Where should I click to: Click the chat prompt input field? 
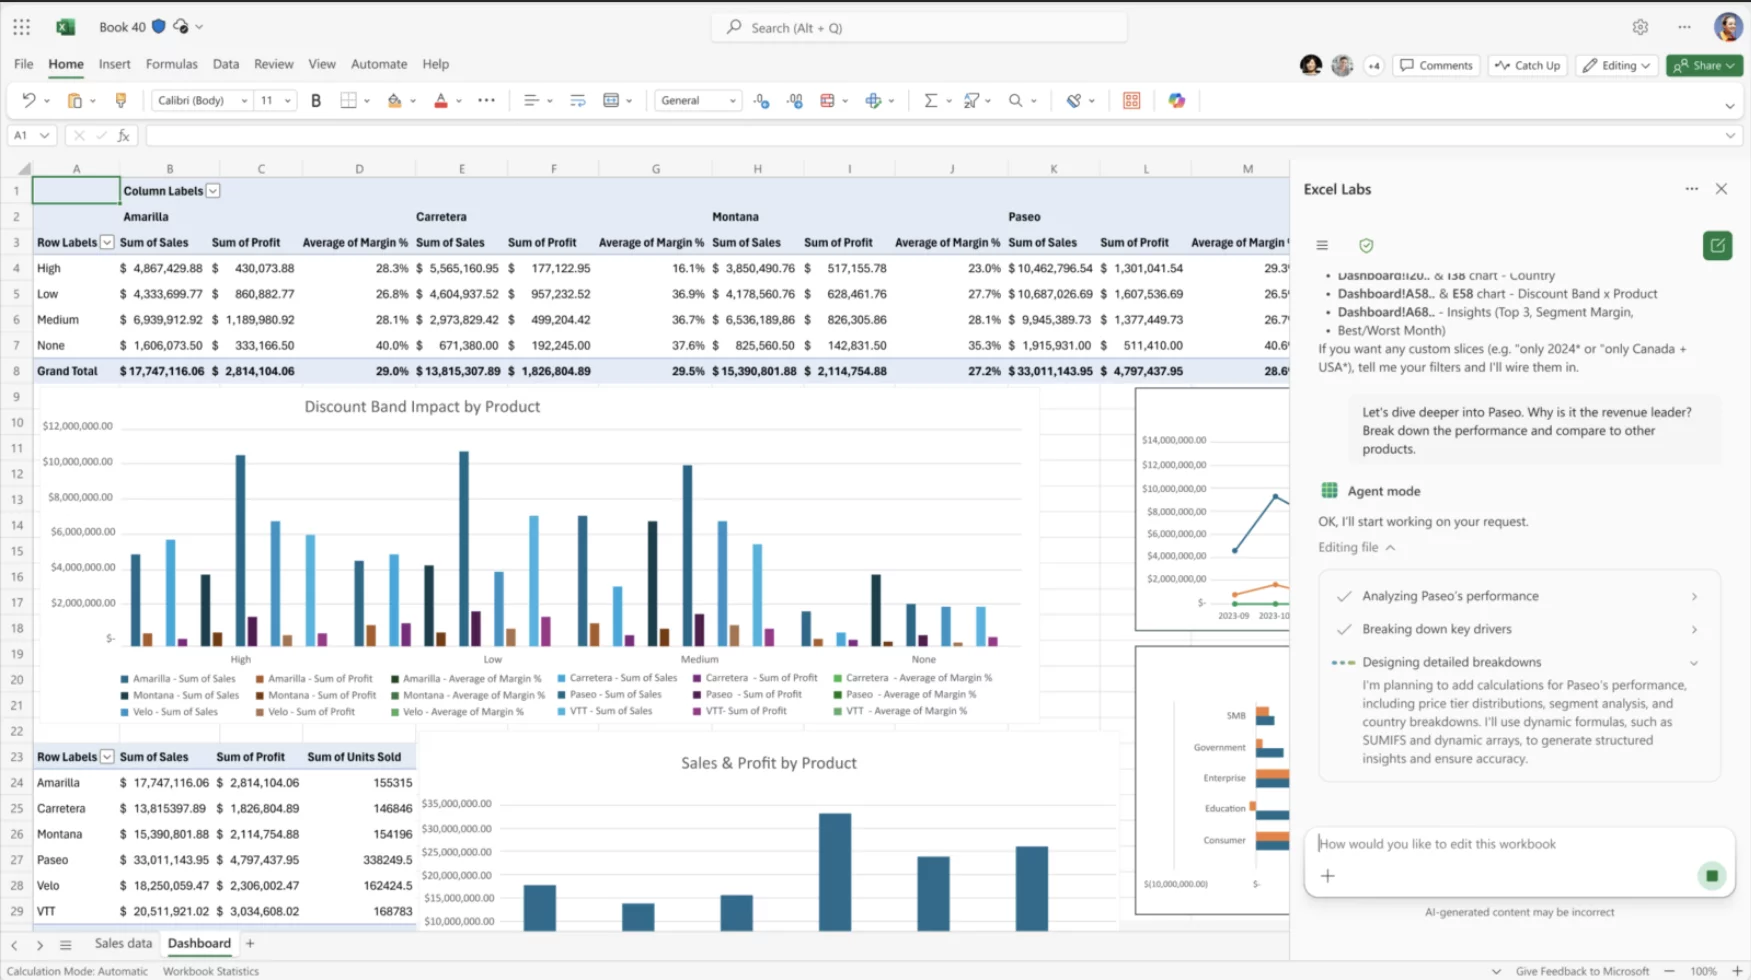tap(1500, 844)
